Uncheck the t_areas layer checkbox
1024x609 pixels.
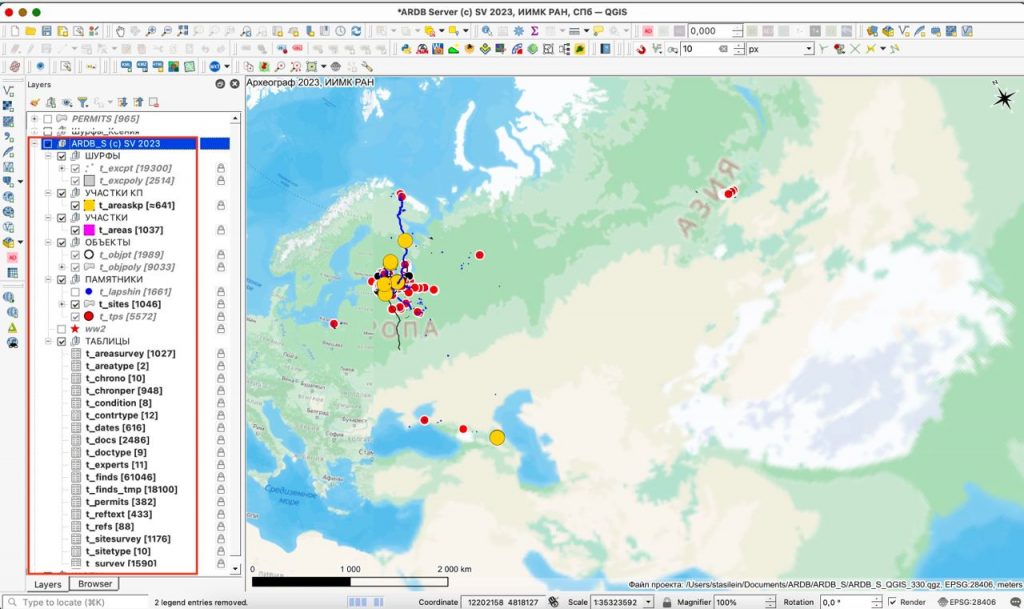click(x=75, y=229)
